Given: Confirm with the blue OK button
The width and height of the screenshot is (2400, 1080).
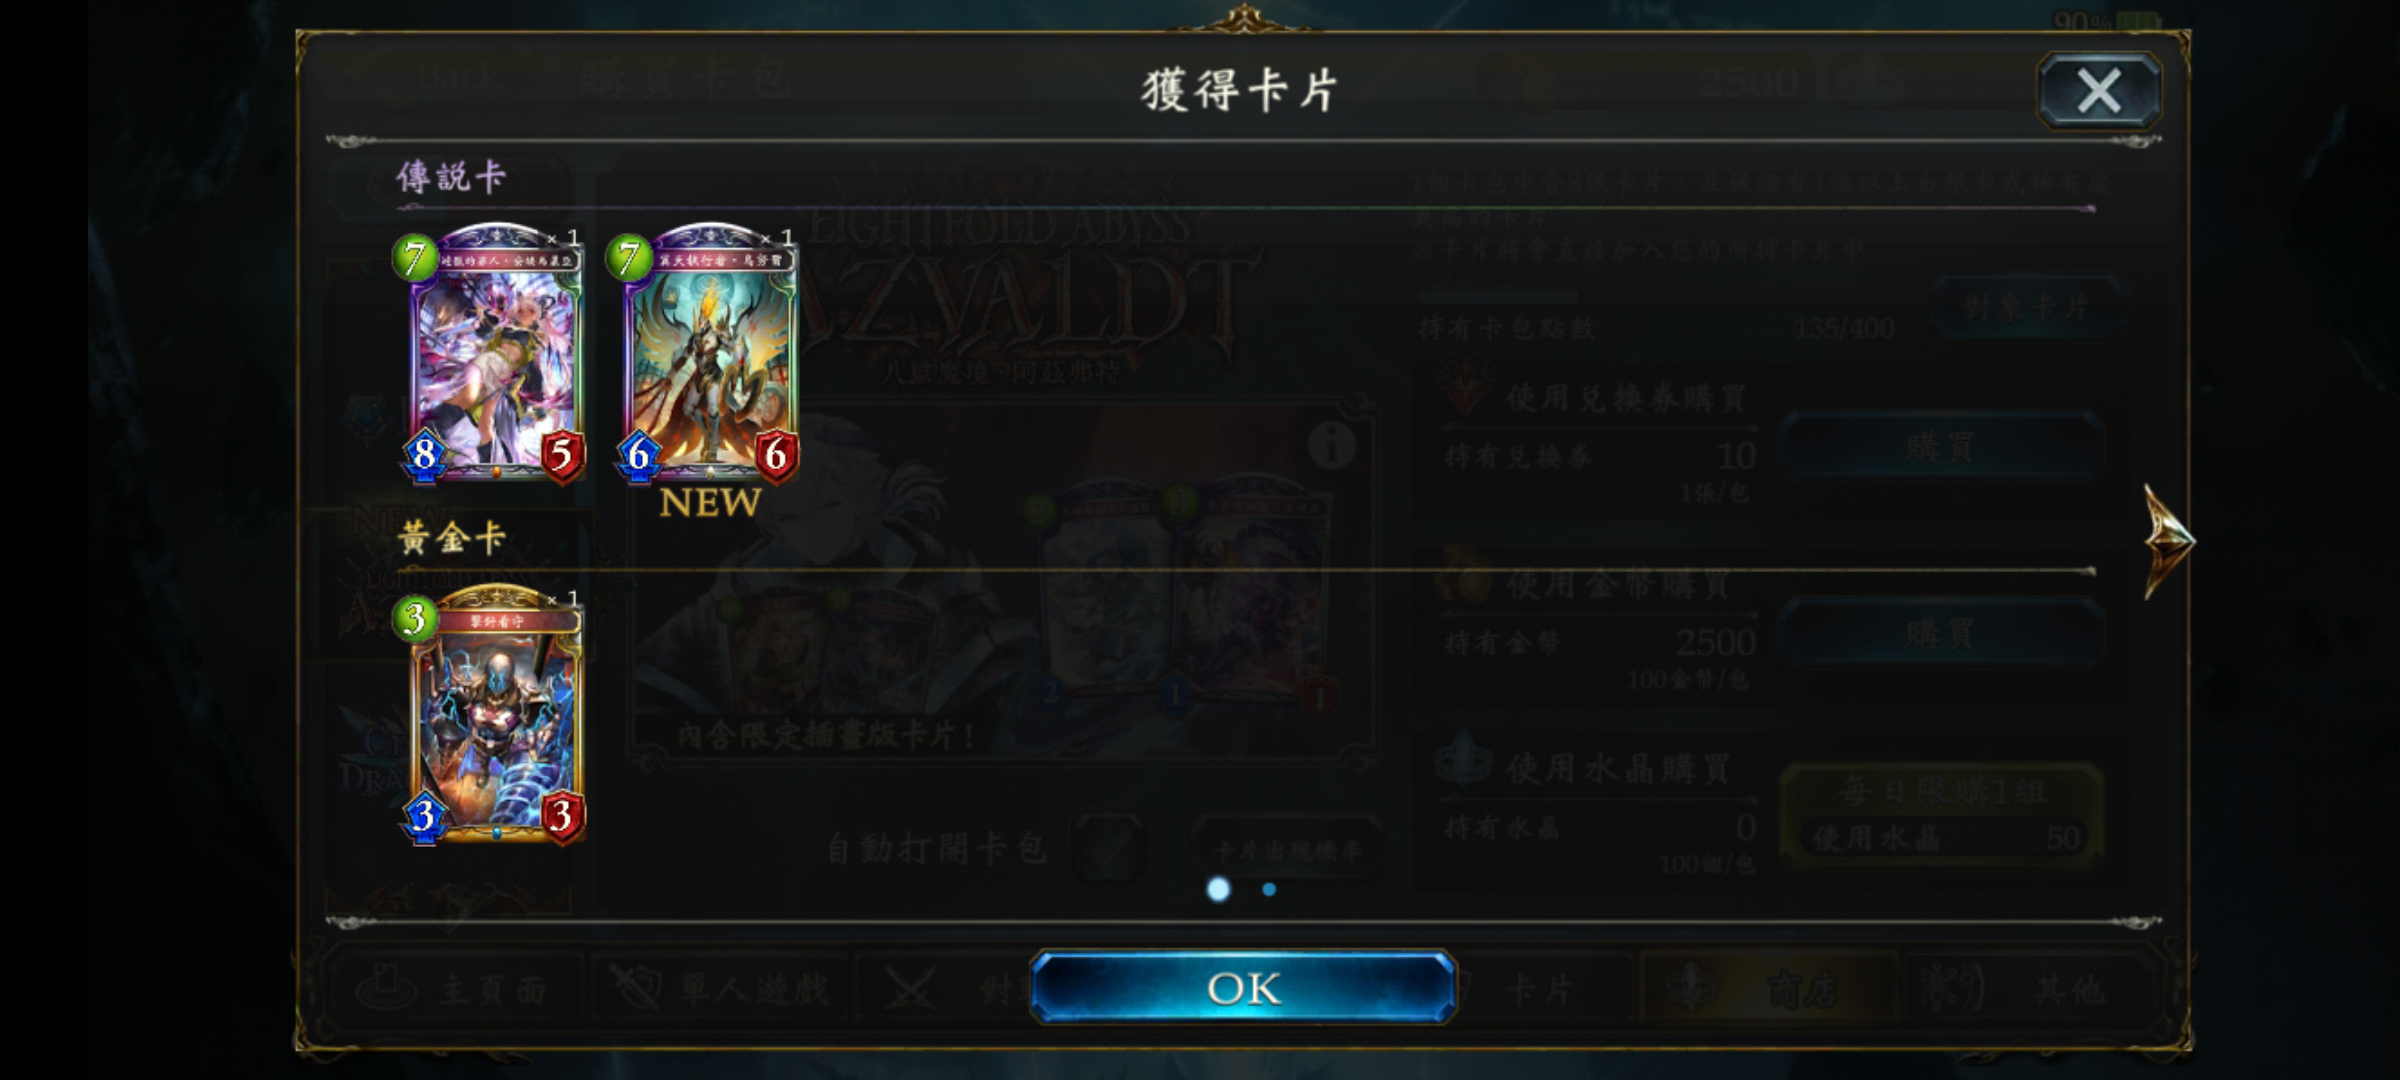Looking at the screenshot, I should coord(1243,987).
